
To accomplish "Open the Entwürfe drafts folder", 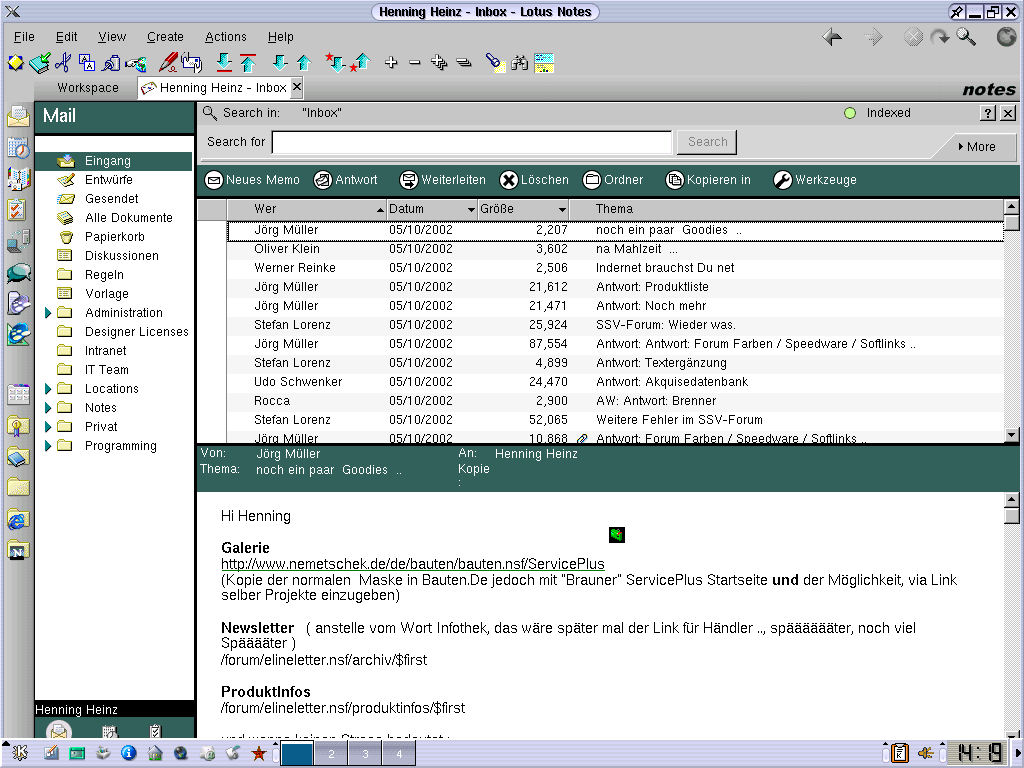I will [108, 180].
